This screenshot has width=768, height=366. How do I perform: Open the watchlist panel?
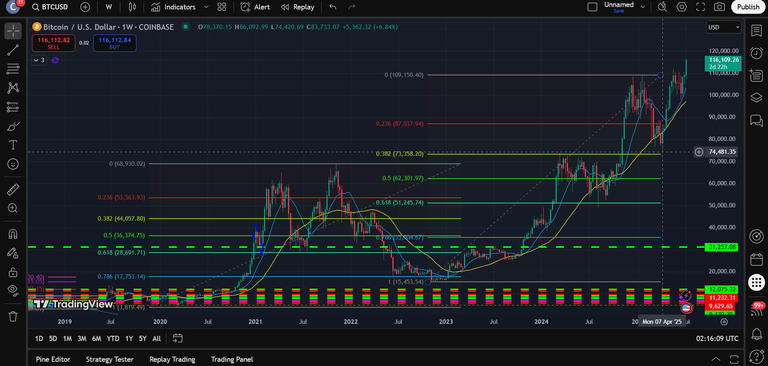(756, 30)
